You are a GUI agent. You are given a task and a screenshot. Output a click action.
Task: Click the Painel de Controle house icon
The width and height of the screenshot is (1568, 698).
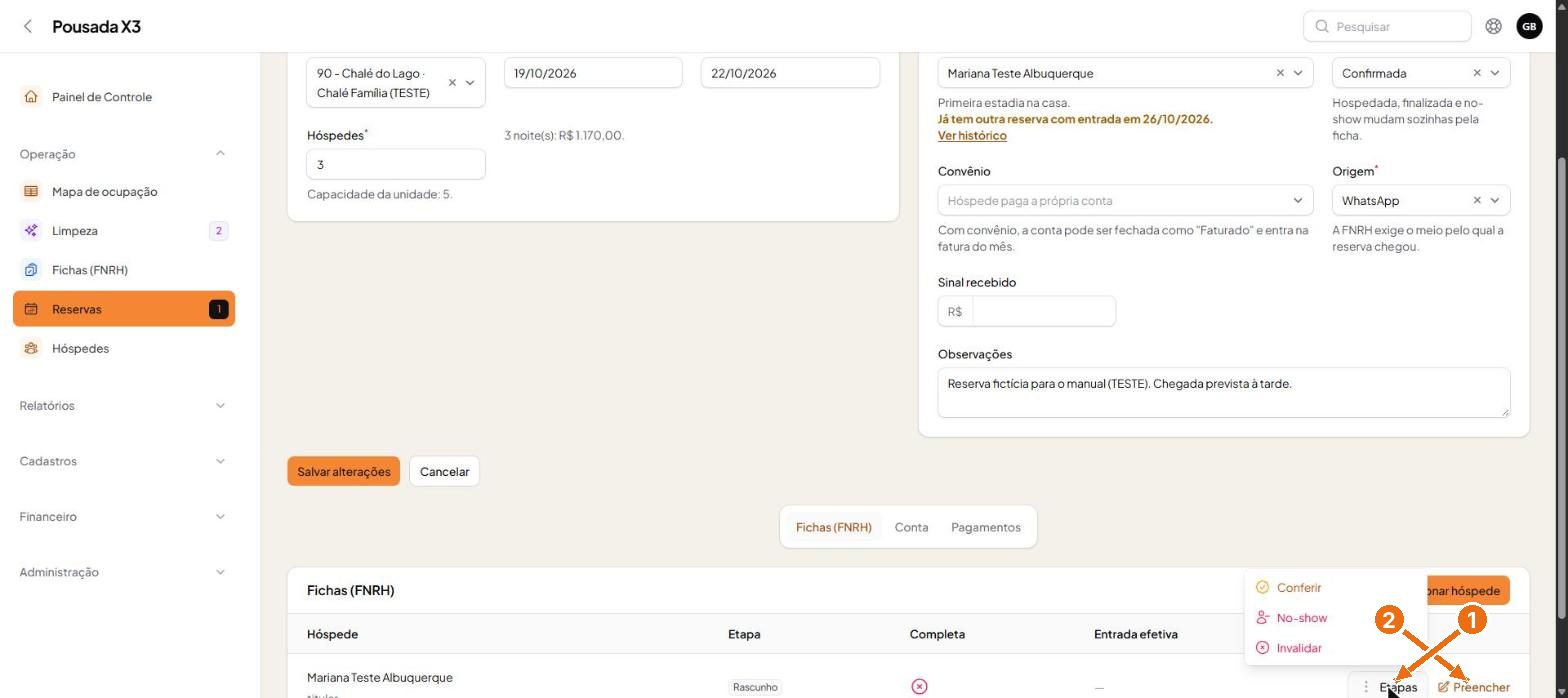[31, 97]
